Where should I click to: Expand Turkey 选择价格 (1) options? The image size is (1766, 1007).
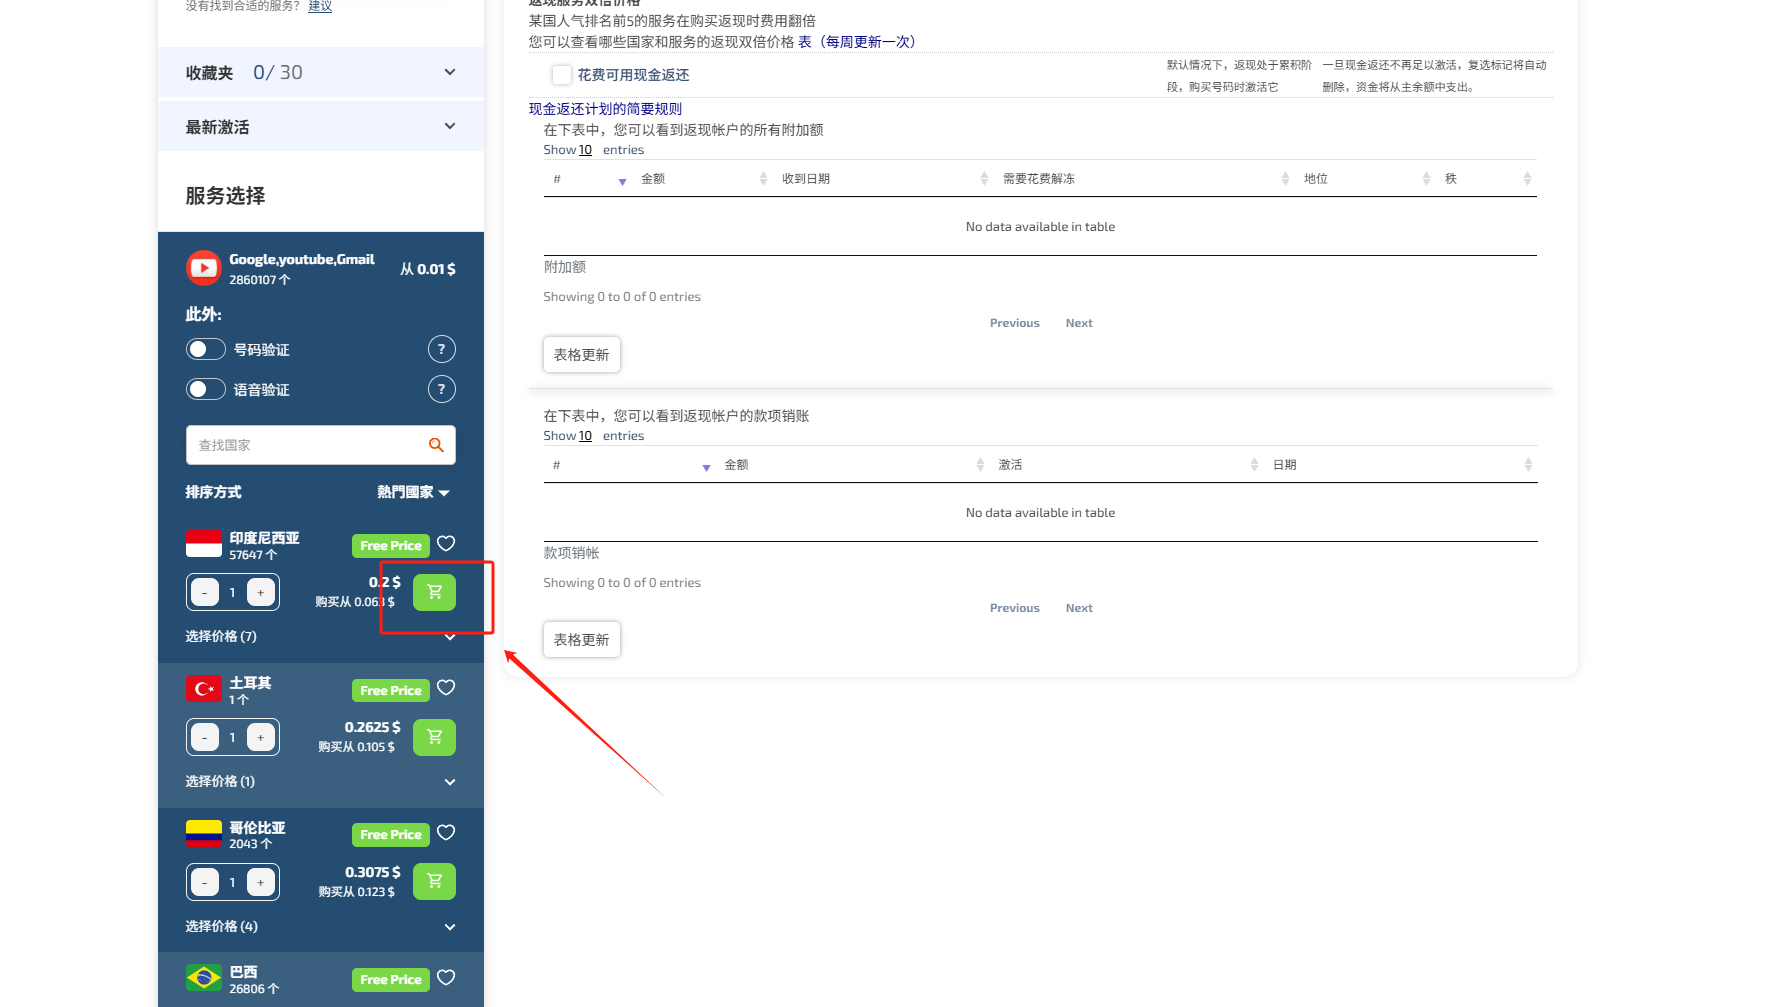321,781
